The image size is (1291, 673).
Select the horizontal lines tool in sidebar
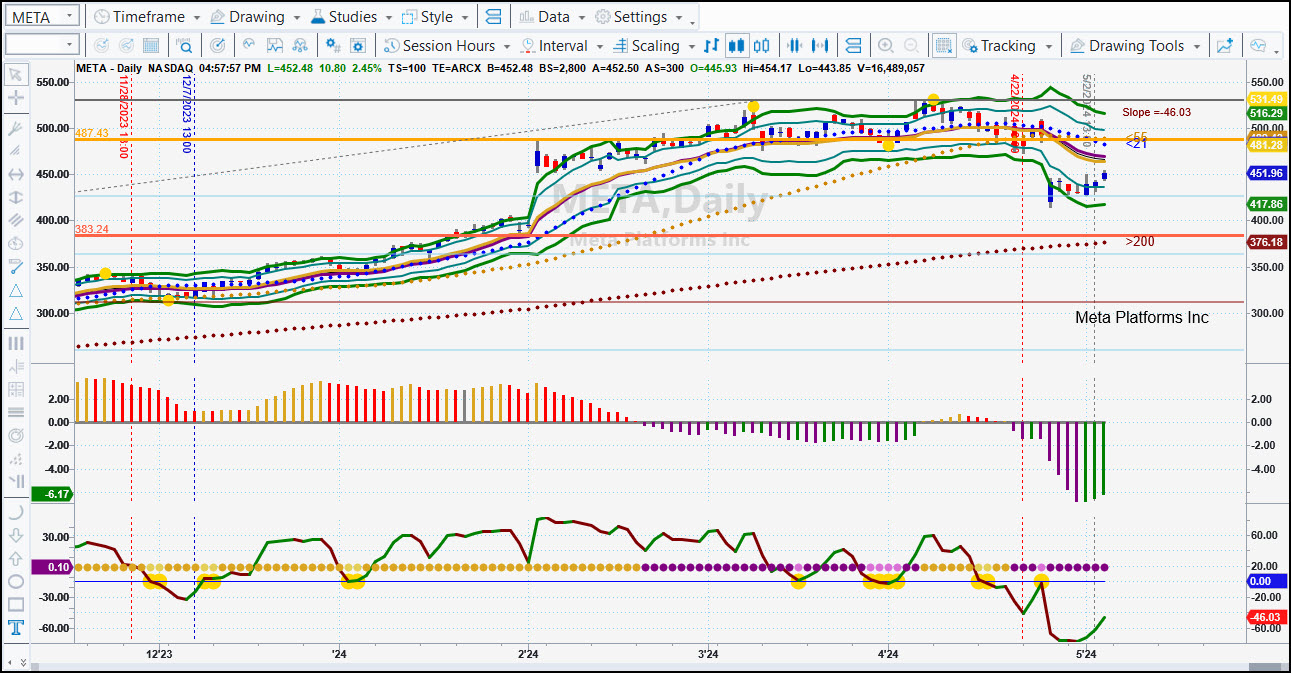coord(16,412)
